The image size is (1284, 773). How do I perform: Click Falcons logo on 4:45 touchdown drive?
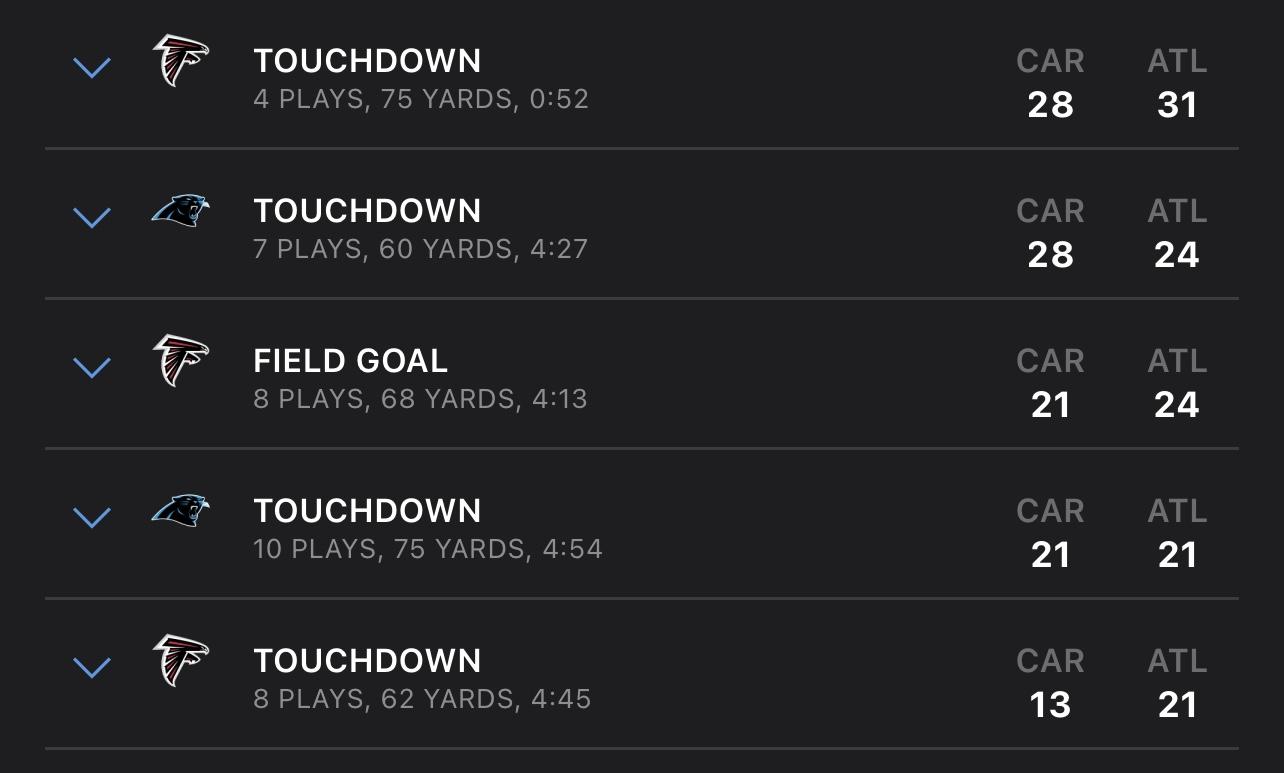point(181,660)
